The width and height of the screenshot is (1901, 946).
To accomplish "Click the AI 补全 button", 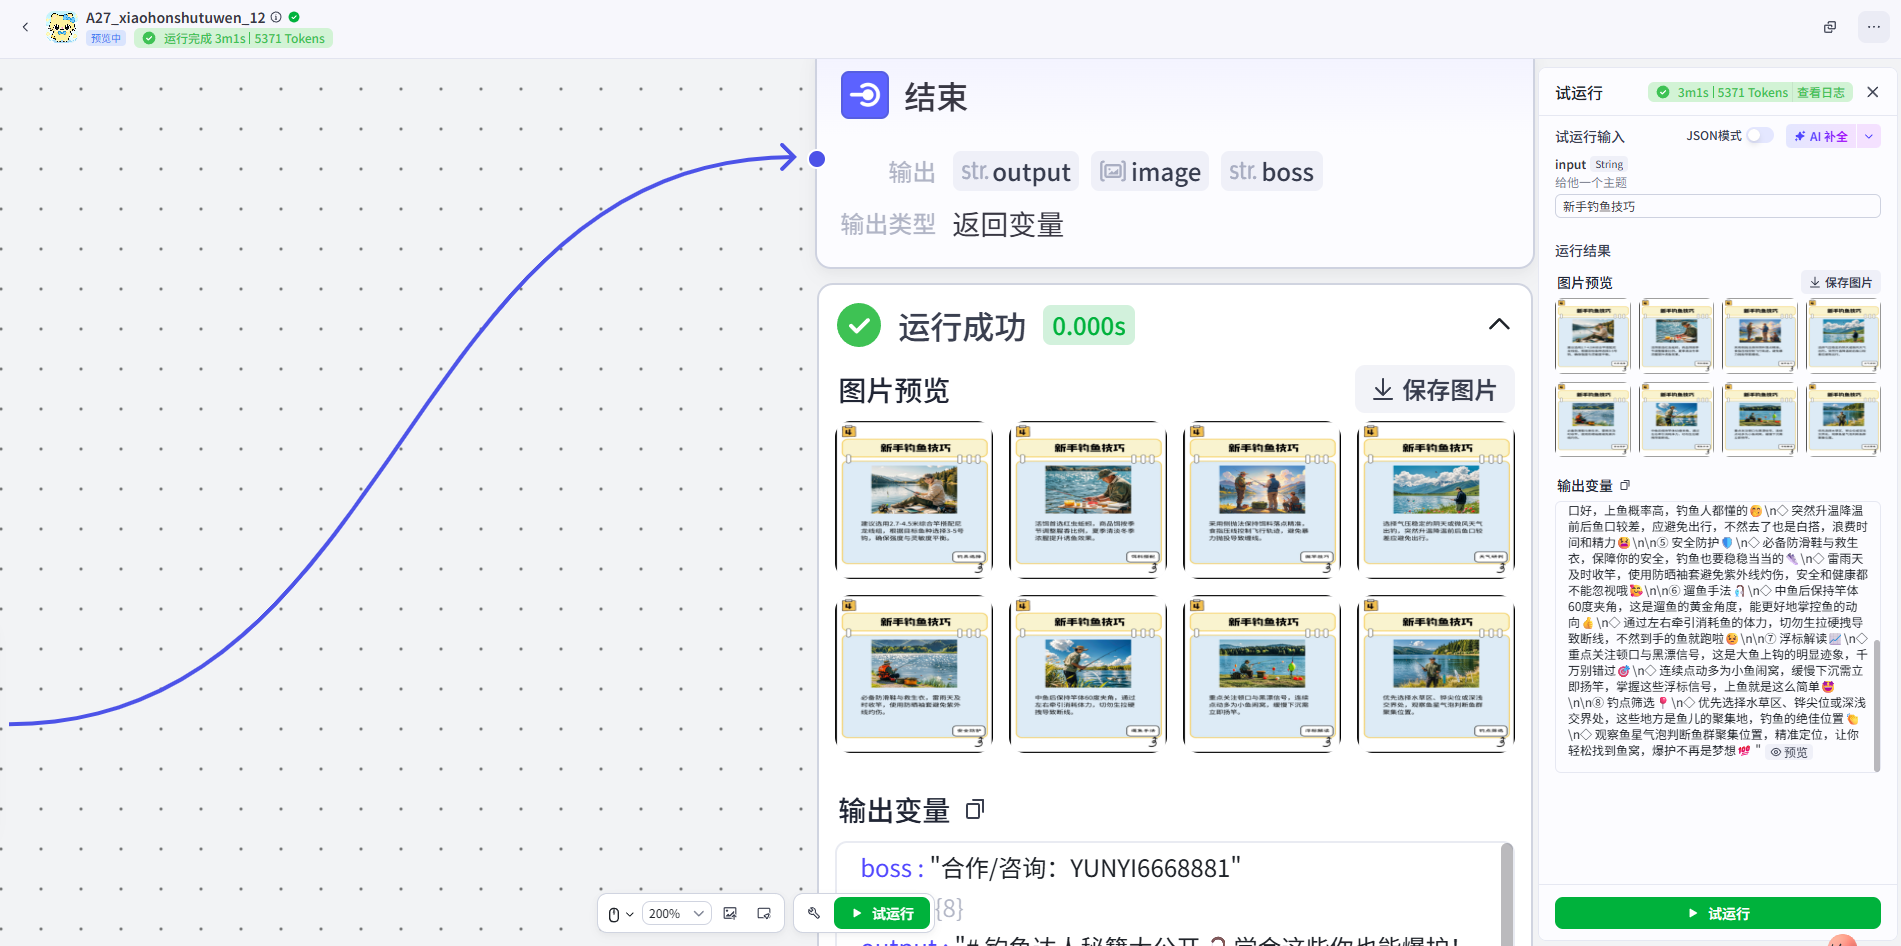I will tap(1821, 136).
